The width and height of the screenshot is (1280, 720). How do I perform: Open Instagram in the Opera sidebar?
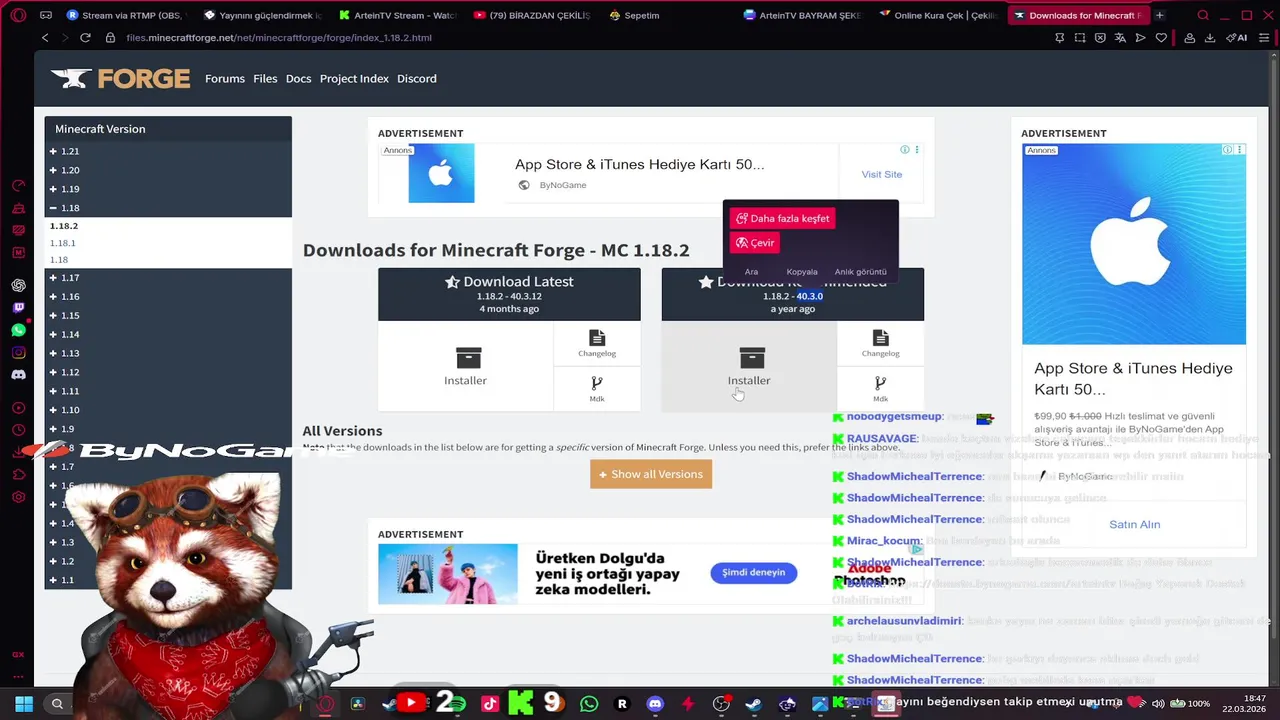point(18,352)
